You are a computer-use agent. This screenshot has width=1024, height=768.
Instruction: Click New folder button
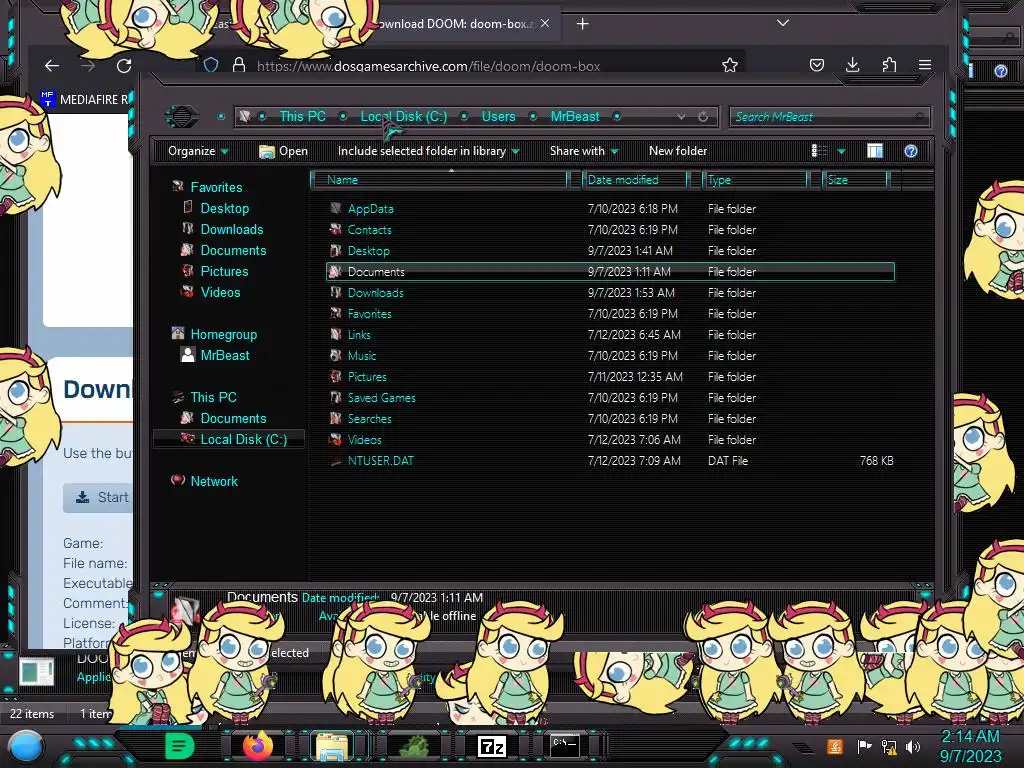pyautogui.click(x=678, y=151)
